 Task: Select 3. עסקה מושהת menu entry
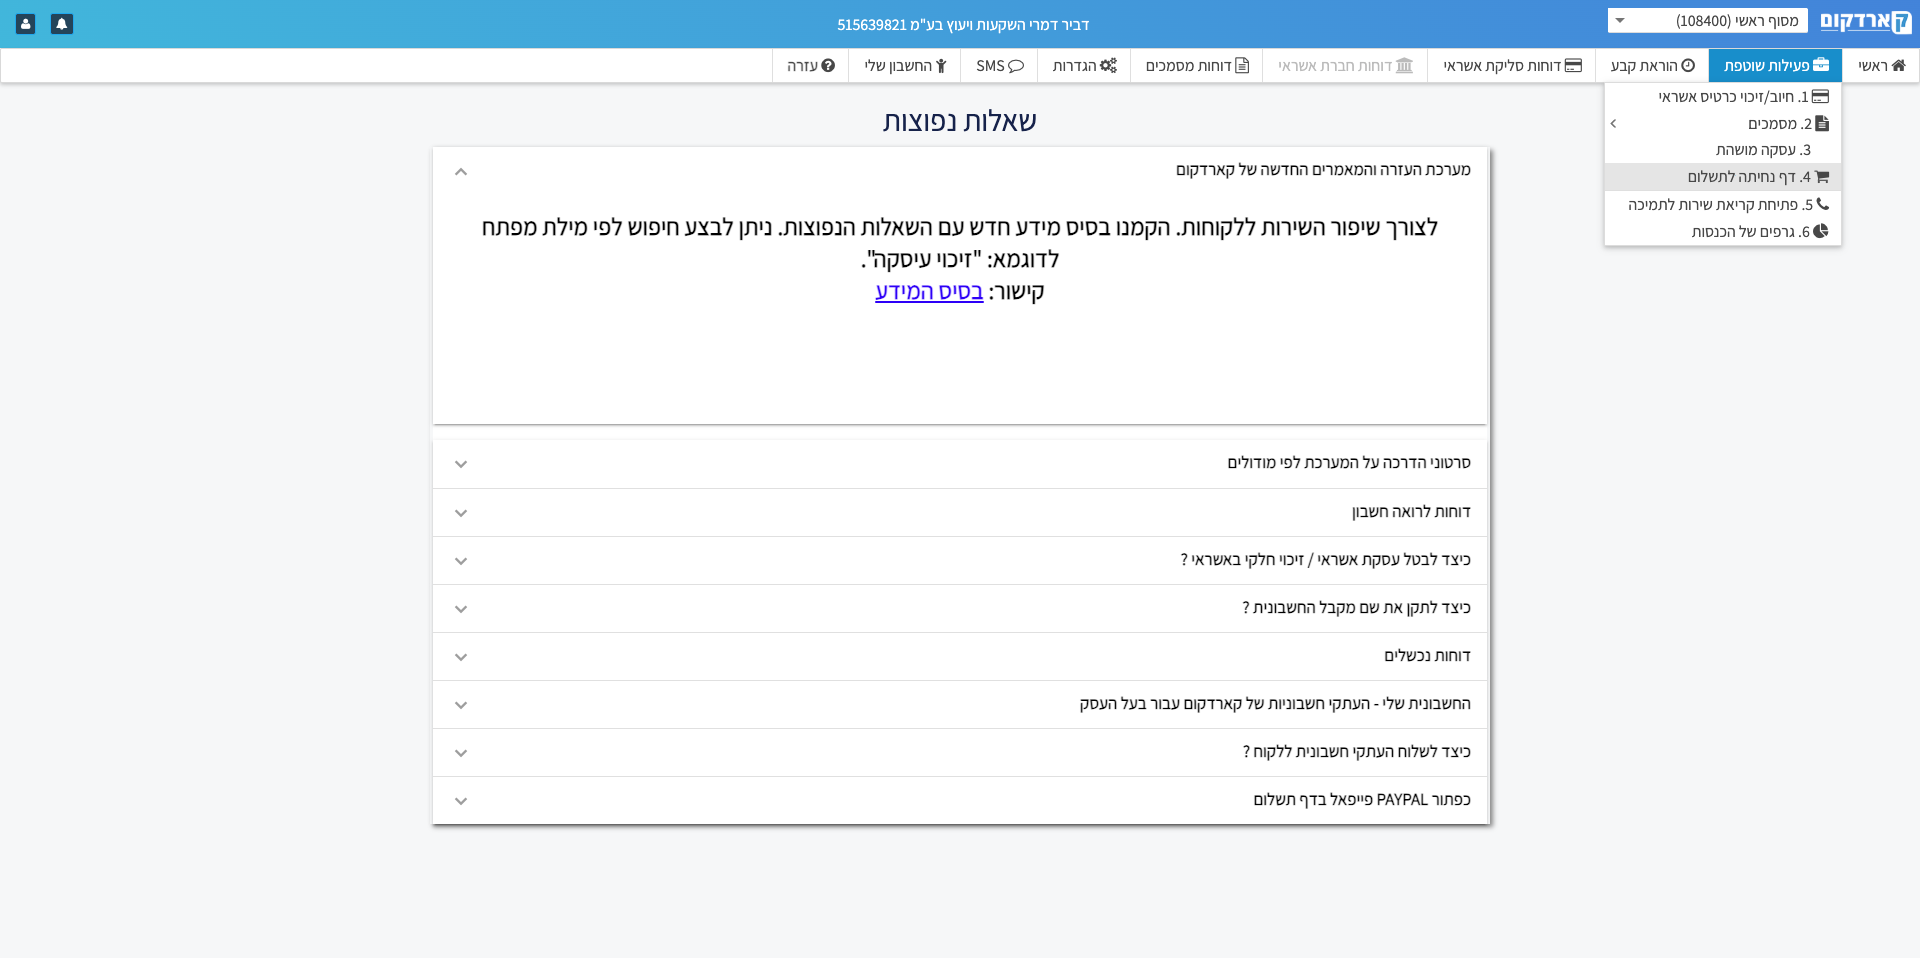(1723, 150)
